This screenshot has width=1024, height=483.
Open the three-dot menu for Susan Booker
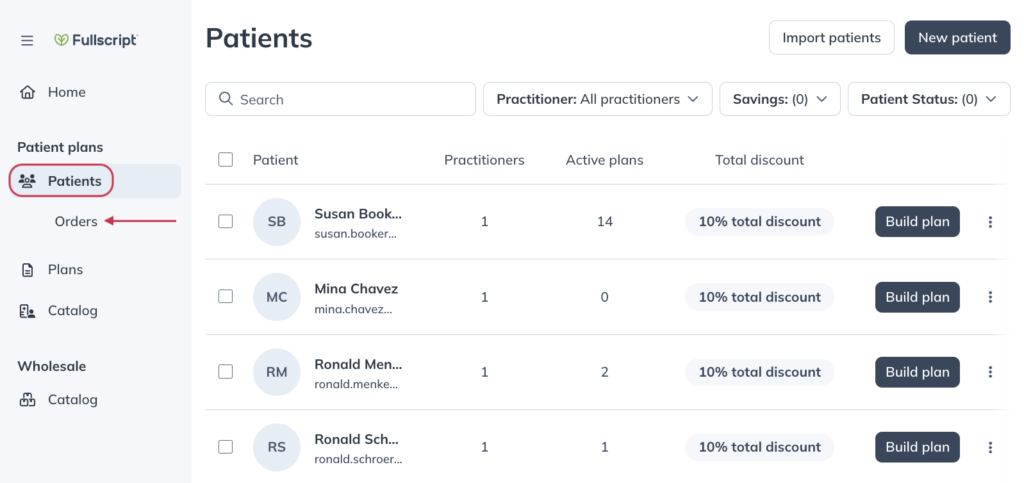(x=990, y=222)
